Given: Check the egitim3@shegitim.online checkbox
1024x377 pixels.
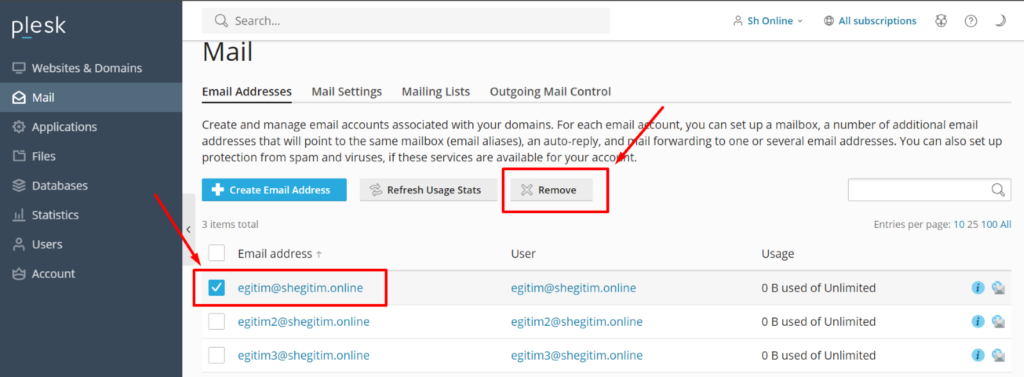Looking at the screenshot, I should pos(217,355).
